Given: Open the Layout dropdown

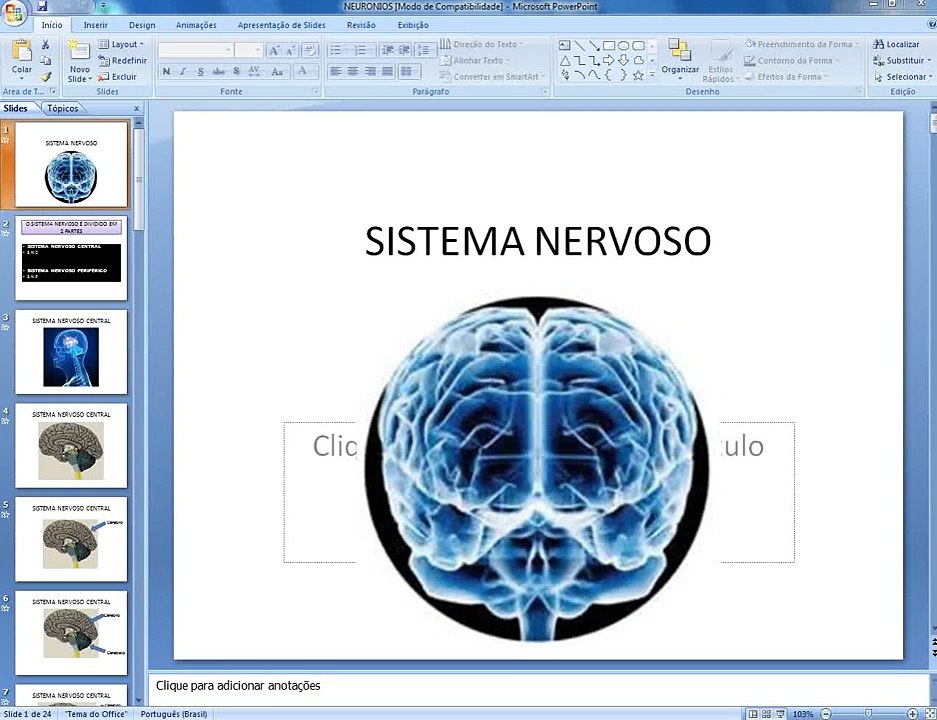Looking at the screenshot, I should 121,44.
